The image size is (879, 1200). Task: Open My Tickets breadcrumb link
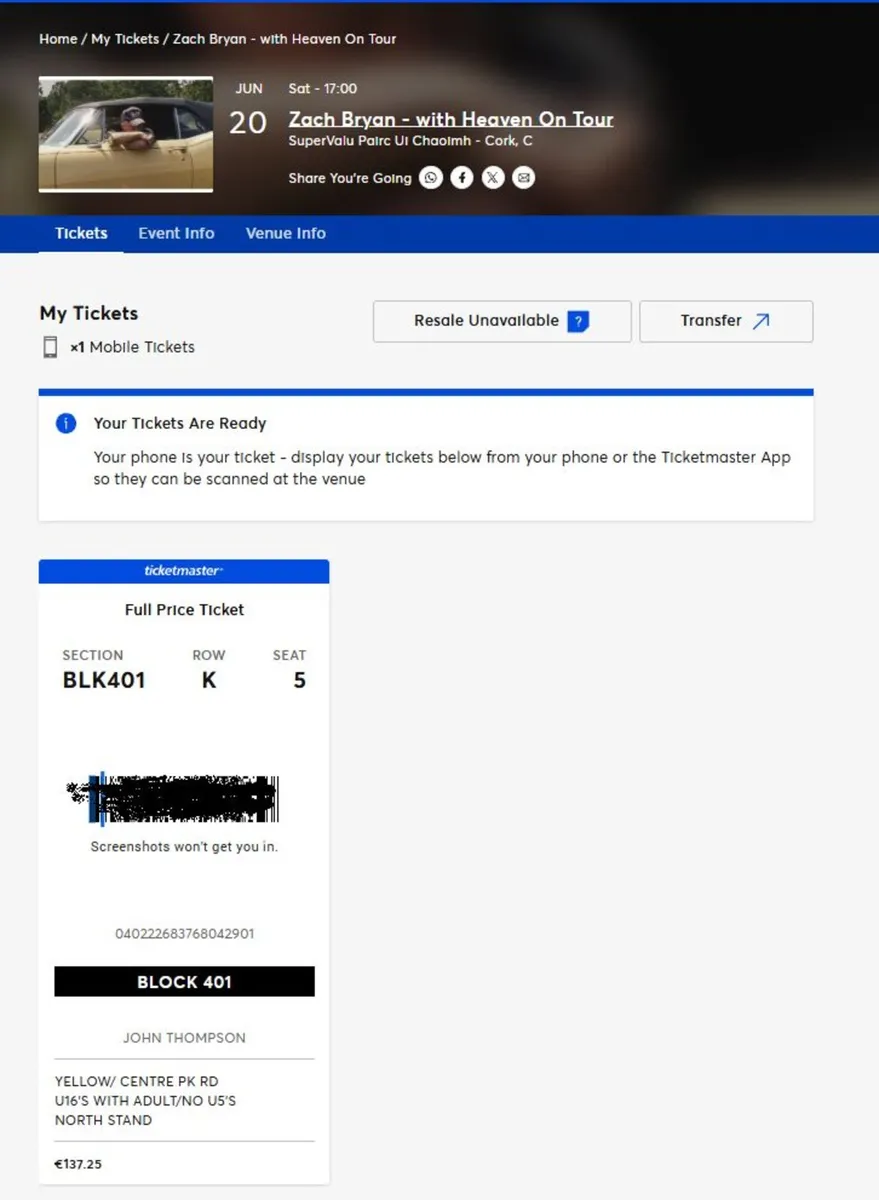125,39
